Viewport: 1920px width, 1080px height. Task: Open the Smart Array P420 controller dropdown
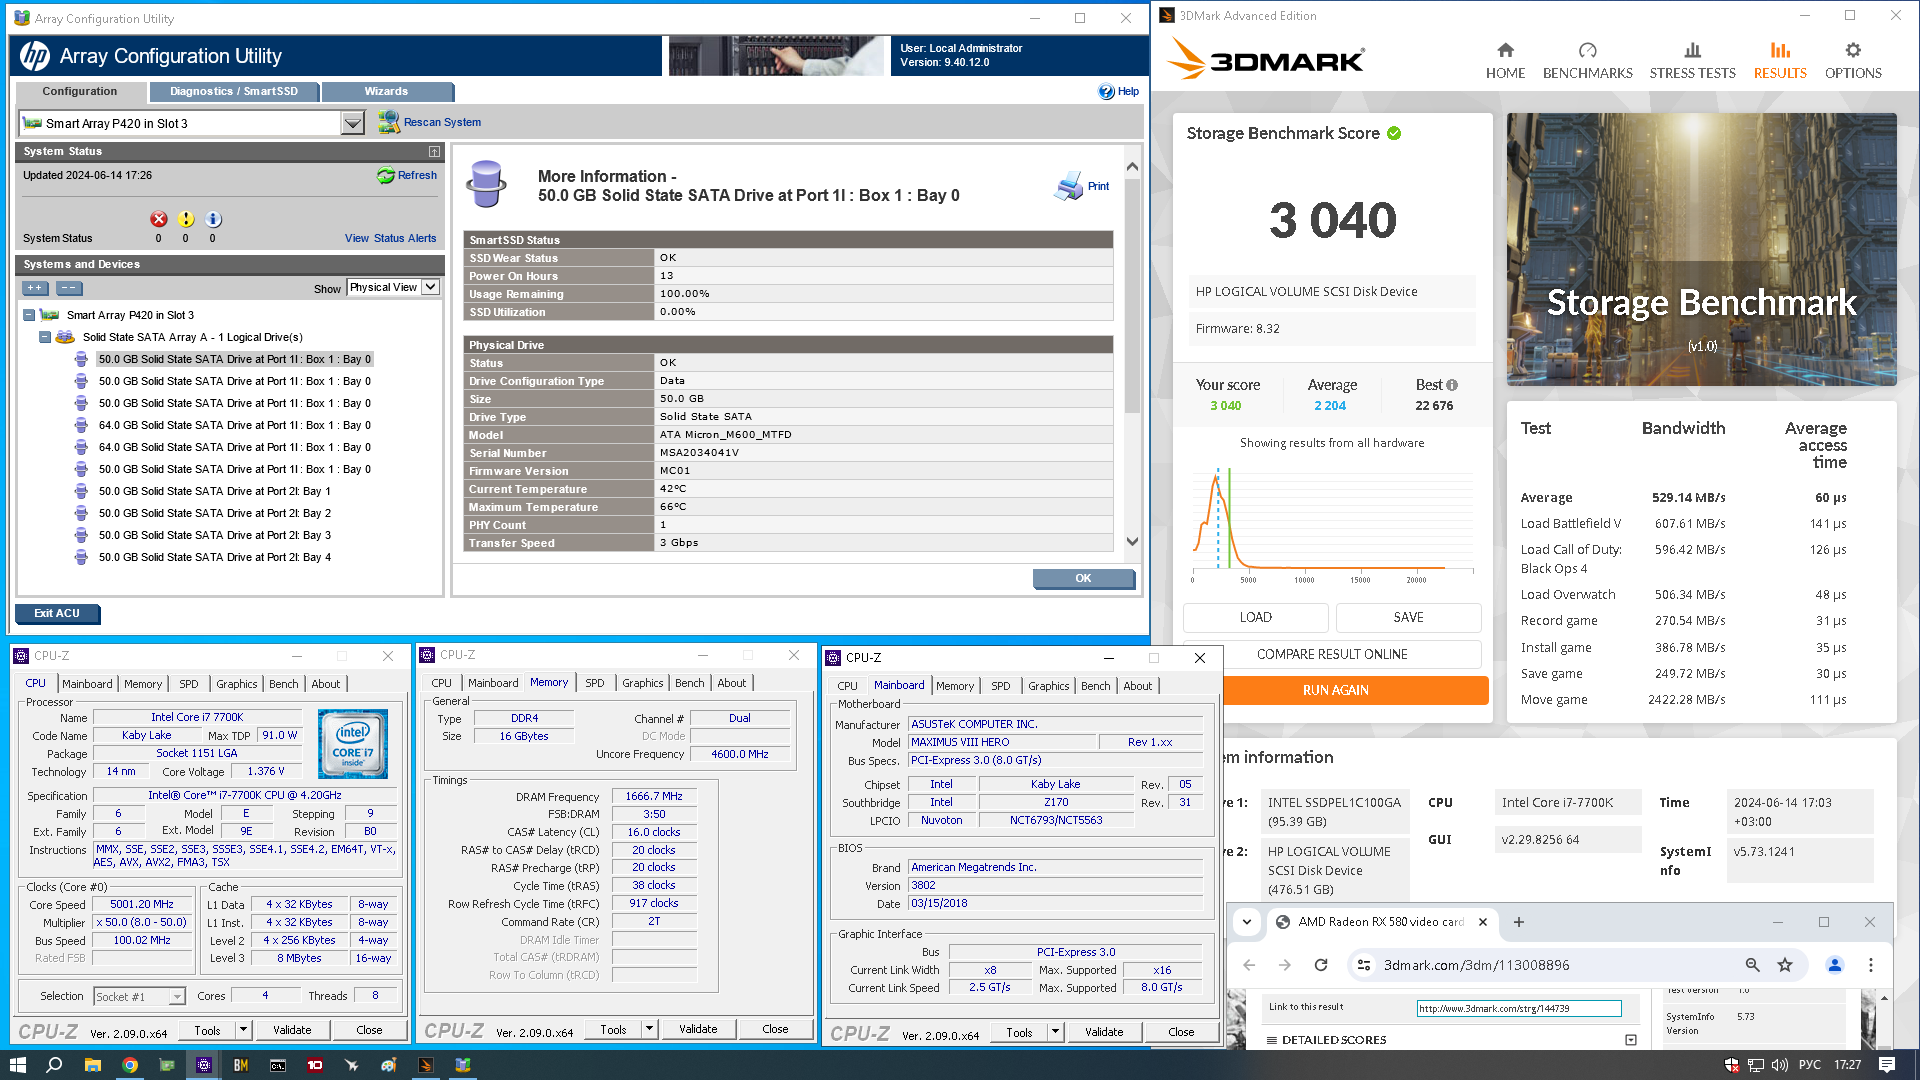coord(352,123)
